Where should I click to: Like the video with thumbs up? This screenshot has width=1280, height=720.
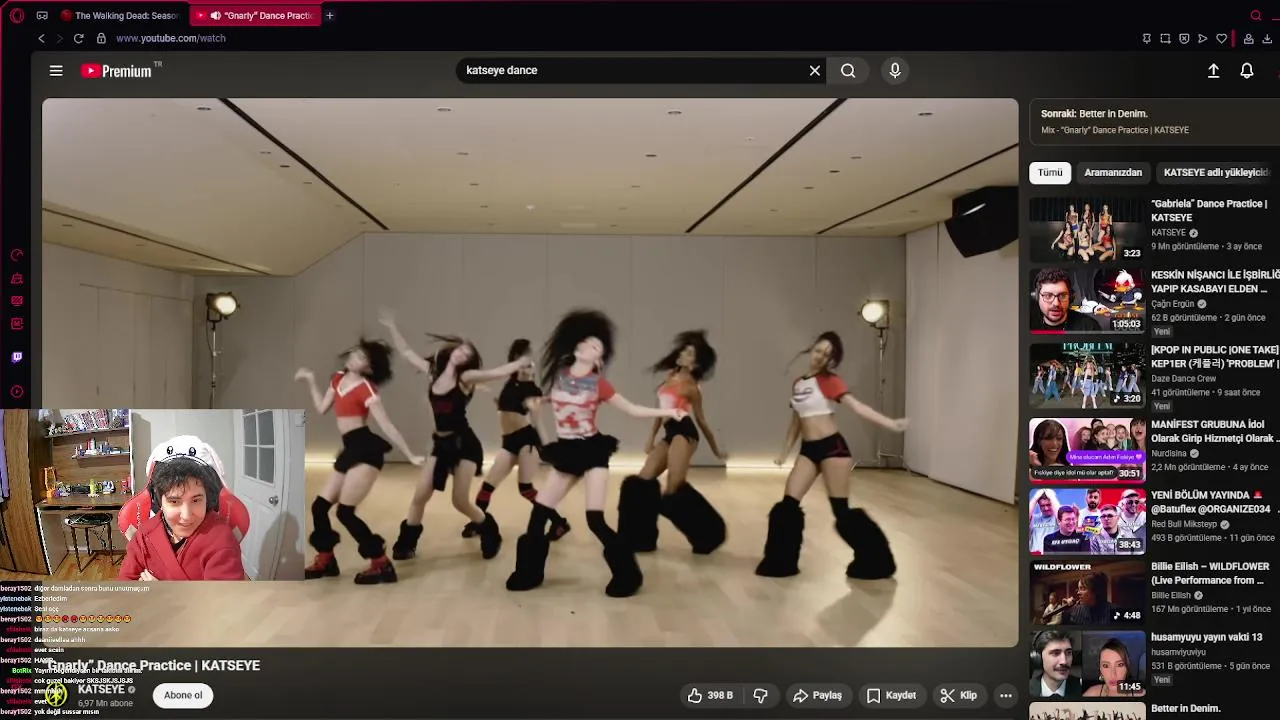(710, 695)
